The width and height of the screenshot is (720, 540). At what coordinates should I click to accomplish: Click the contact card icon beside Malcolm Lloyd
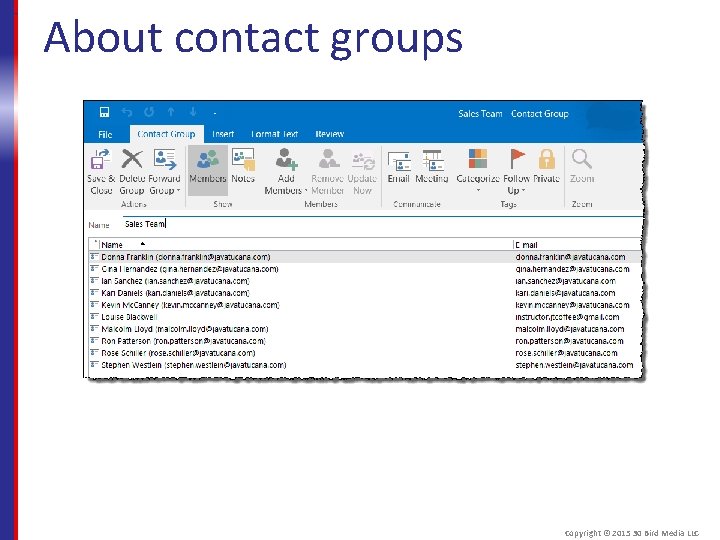[x=94, y=328]
